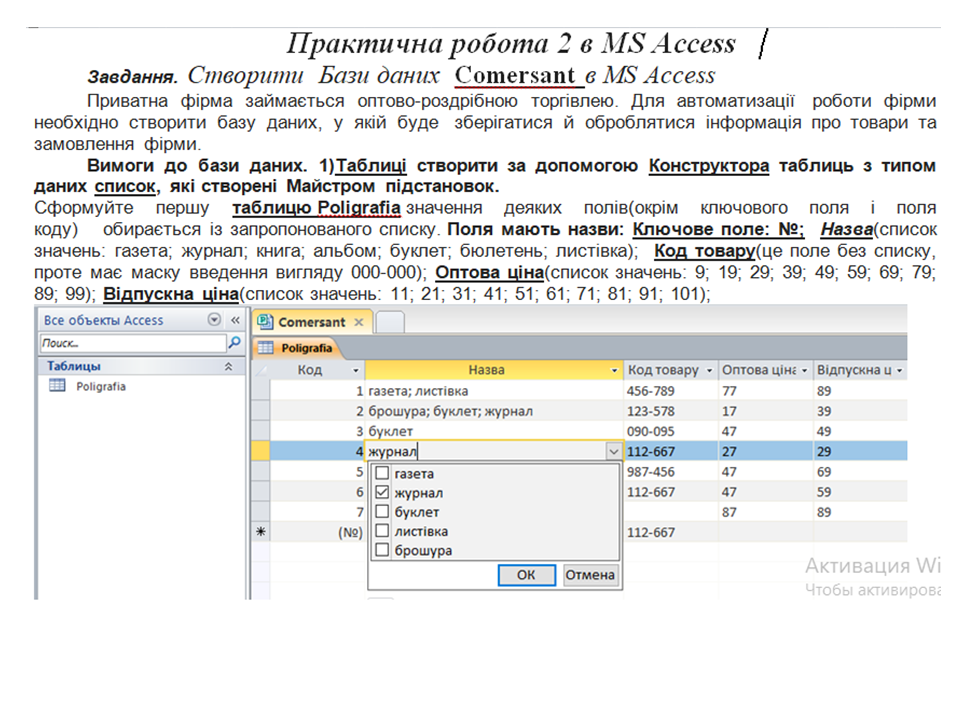The height and width of the screenshot is (720, 960).
Task: Check the листівка checkbox
Action: pyautogui.click(x=382, y=530)
